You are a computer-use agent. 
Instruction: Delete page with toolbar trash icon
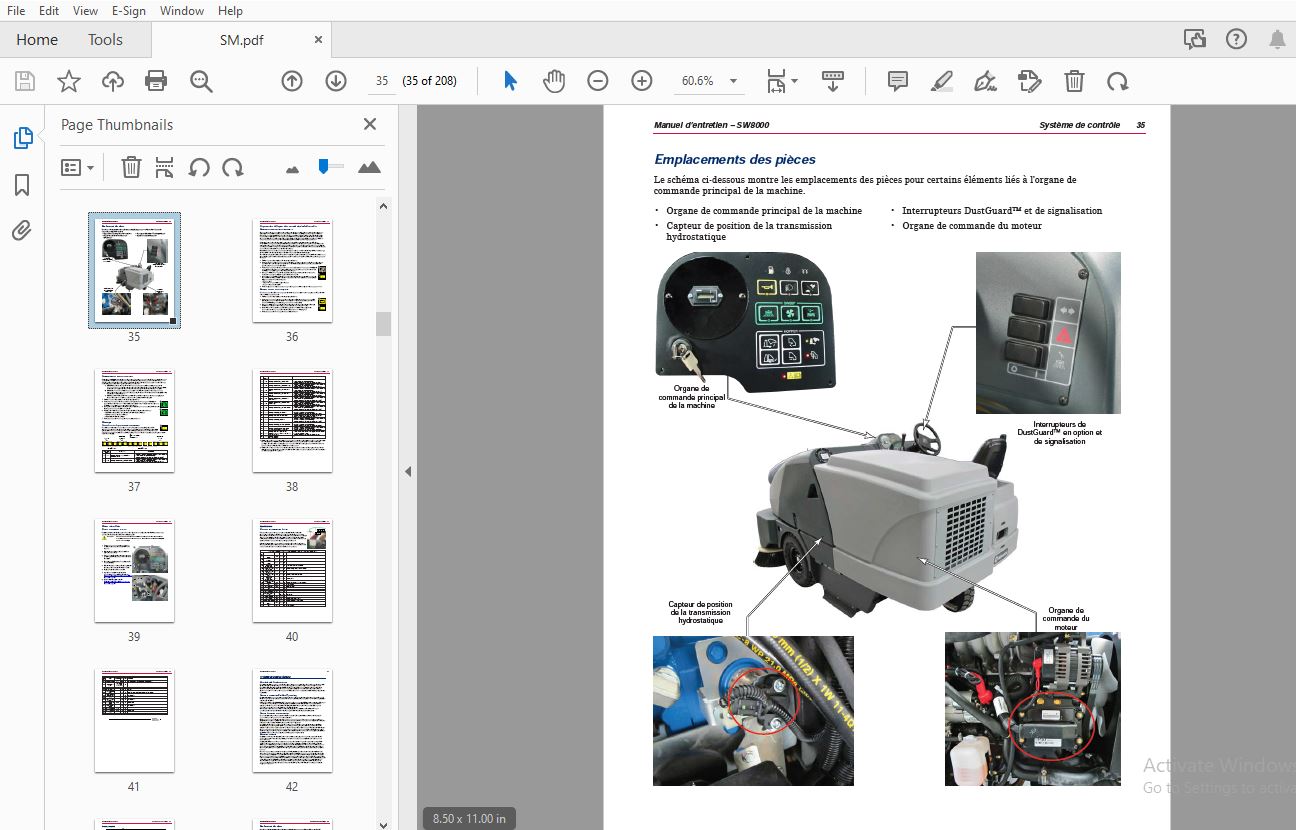coord(1074,81)
